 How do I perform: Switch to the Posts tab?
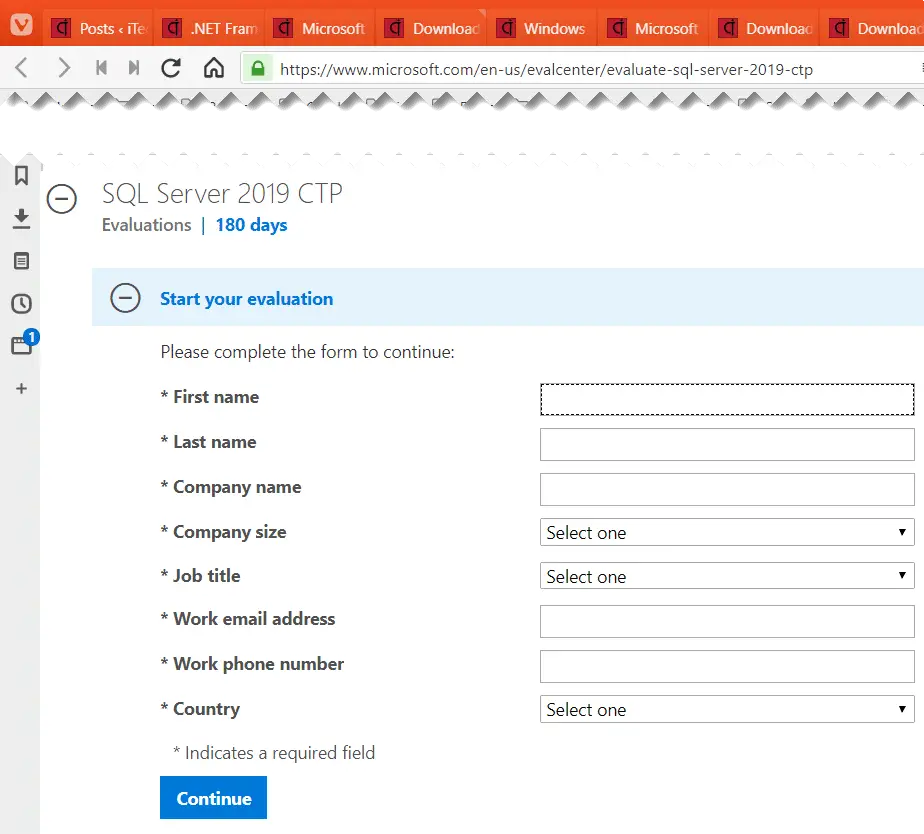(100, 28)
